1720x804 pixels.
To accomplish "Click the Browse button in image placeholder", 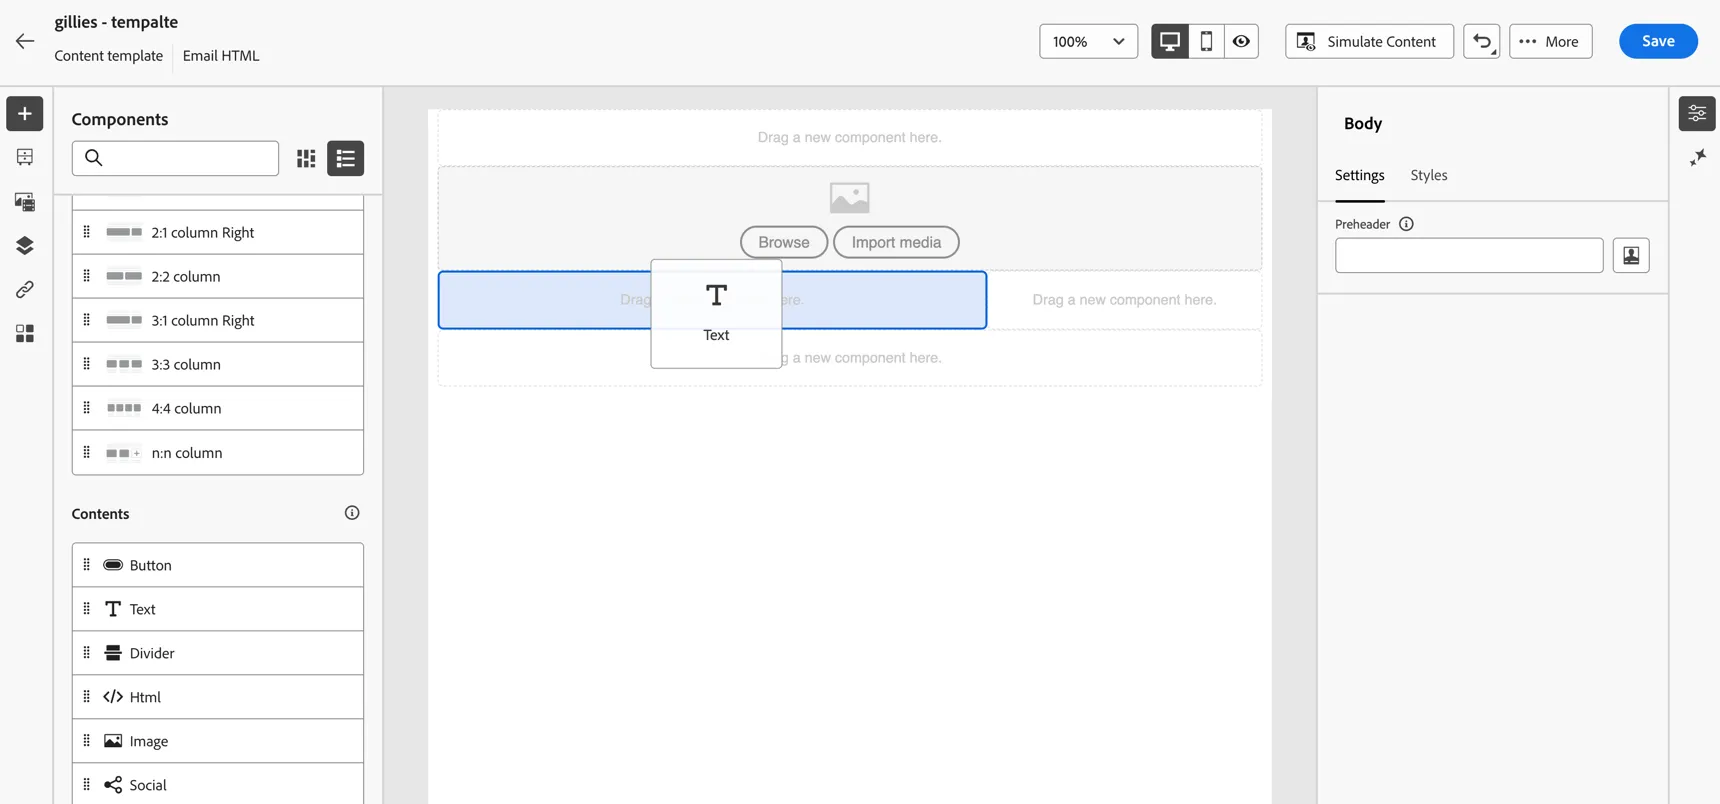I will tap(784, 242).
